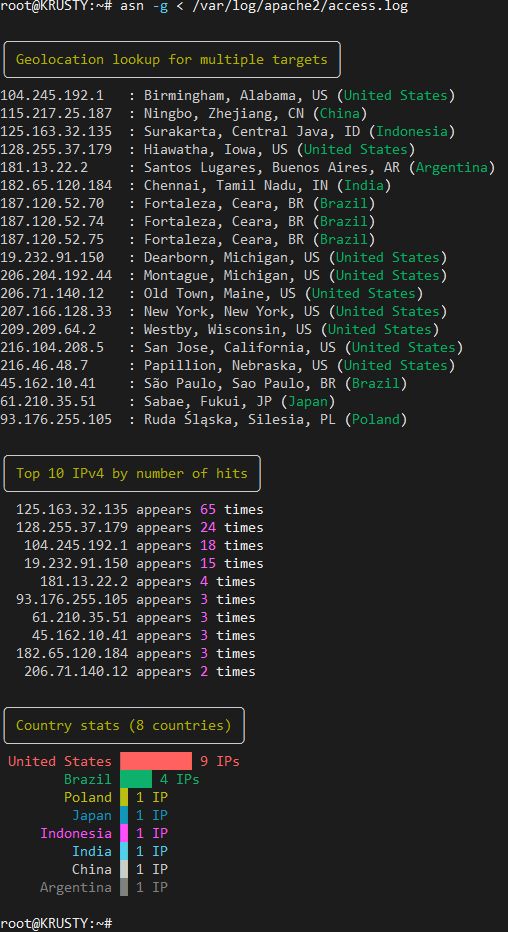Click the 'Argentina' label in country stats
Image resolution: width=508 pixels, height=932 pixels.
click(x=75, y=887)
